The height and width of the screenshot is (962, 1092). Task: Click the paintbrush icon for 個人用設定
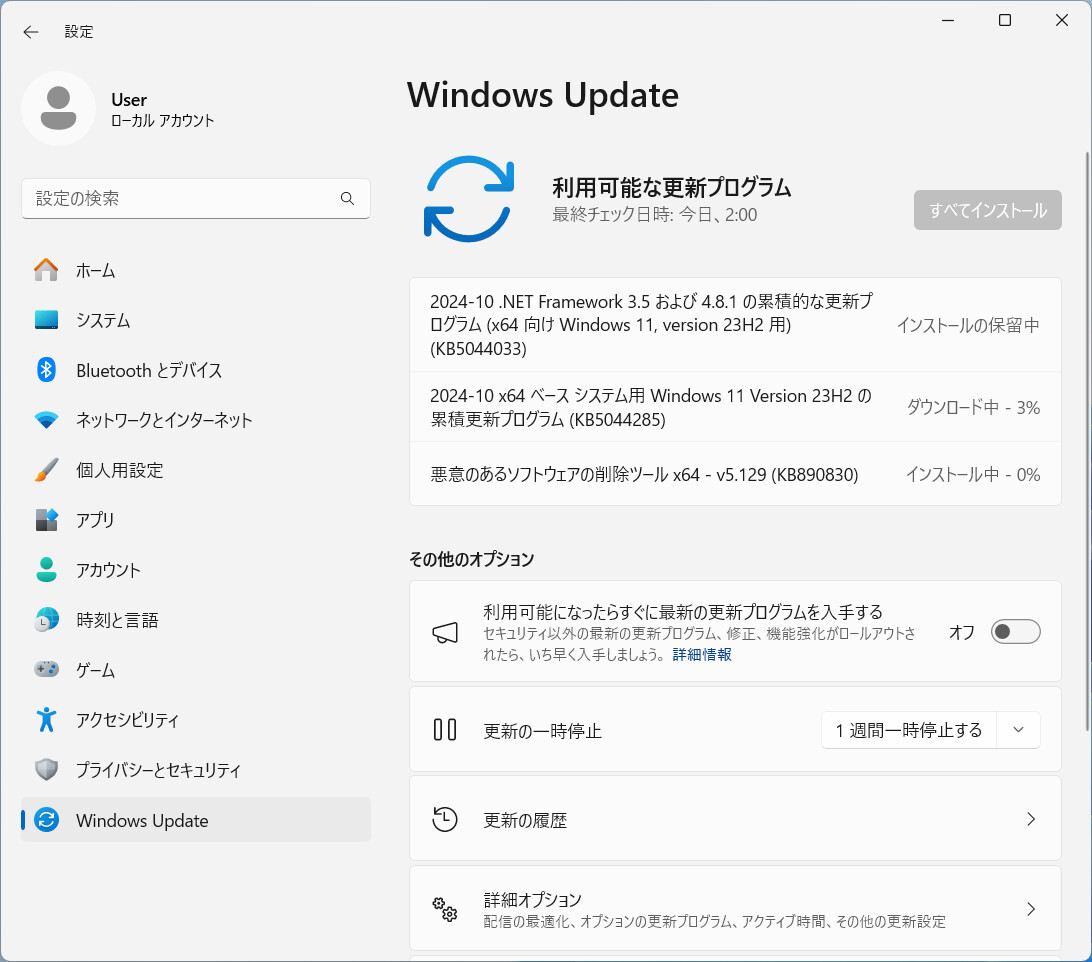point(46,470)
